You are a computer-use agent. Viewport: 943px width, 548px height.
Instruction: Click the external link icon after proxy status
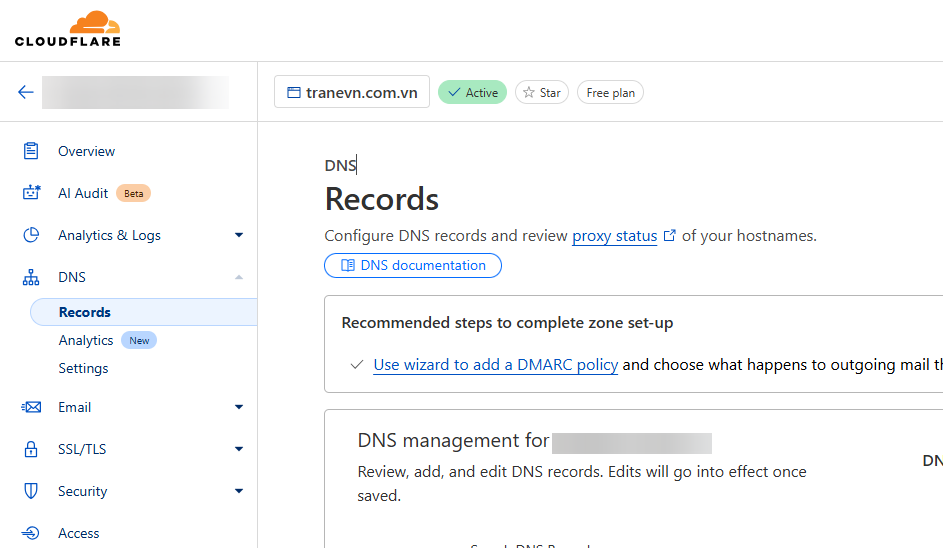[669, 236]
